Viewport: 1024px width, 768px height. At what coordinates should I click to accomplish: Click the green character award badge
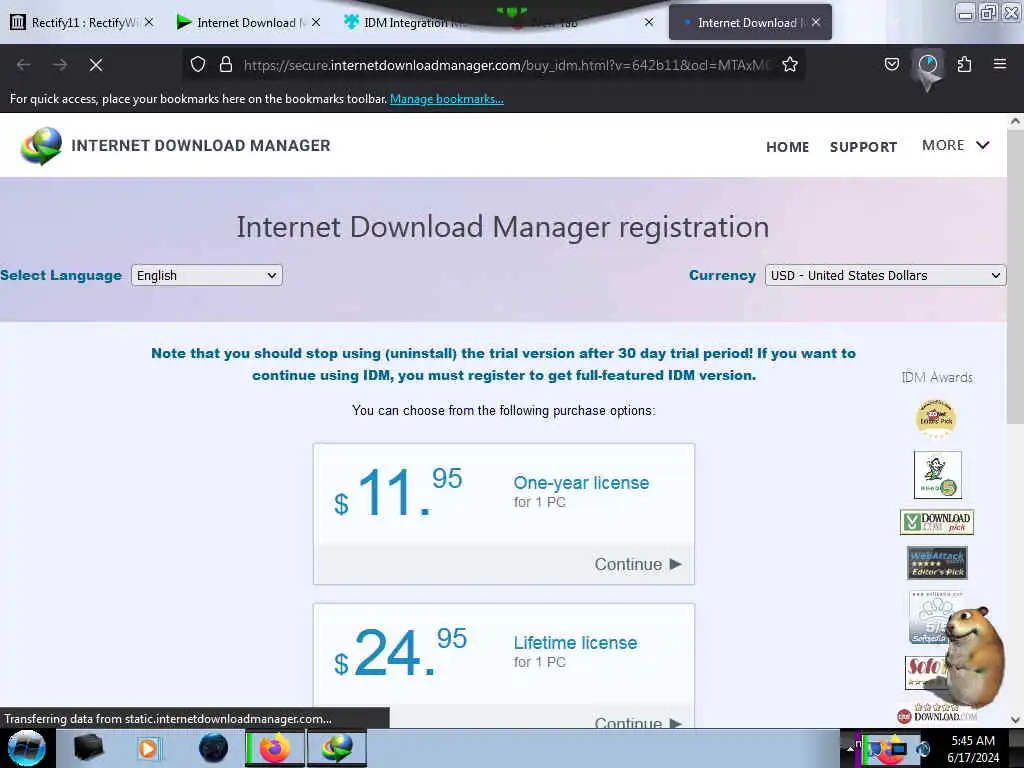[937, 475]
